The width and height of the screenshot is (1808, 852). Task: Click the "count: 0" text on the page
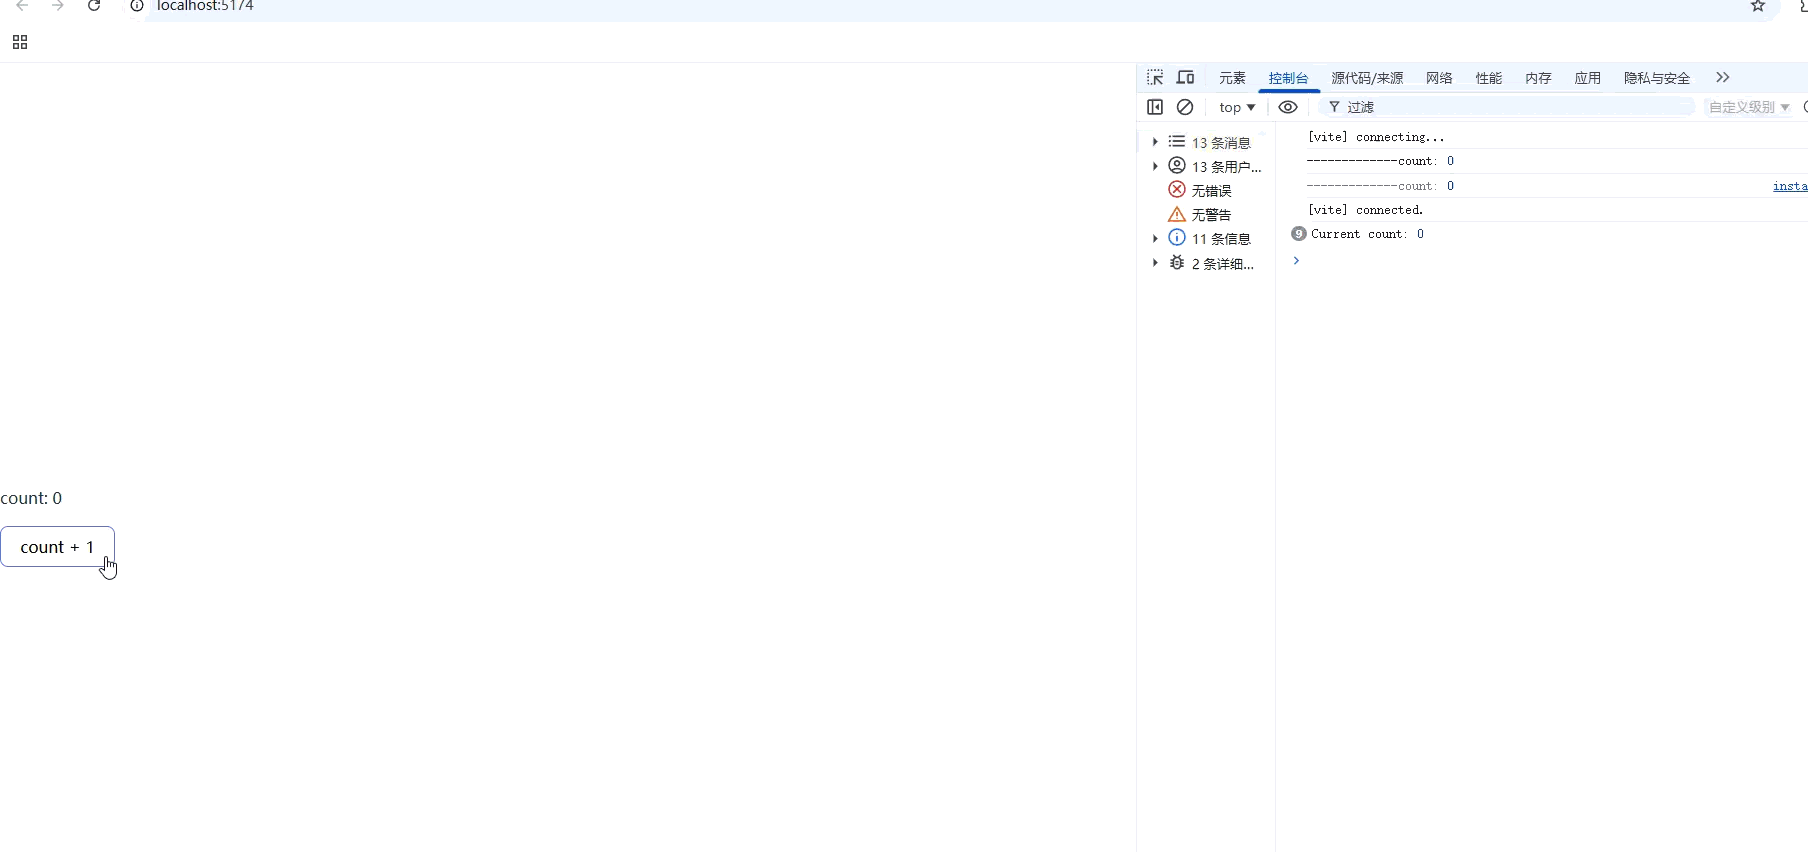coord(31,498)
